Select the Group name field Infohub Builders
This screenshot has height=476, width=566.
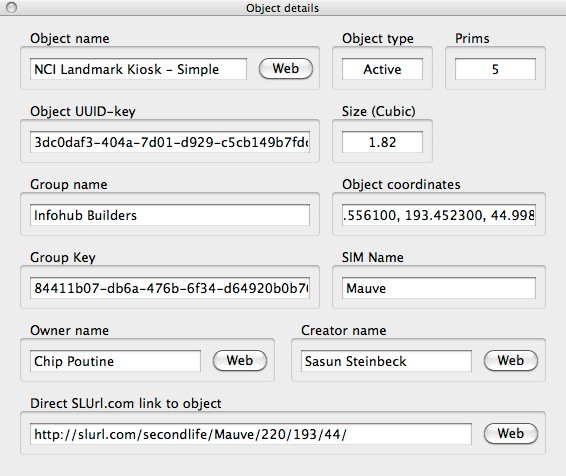[170, 215]
